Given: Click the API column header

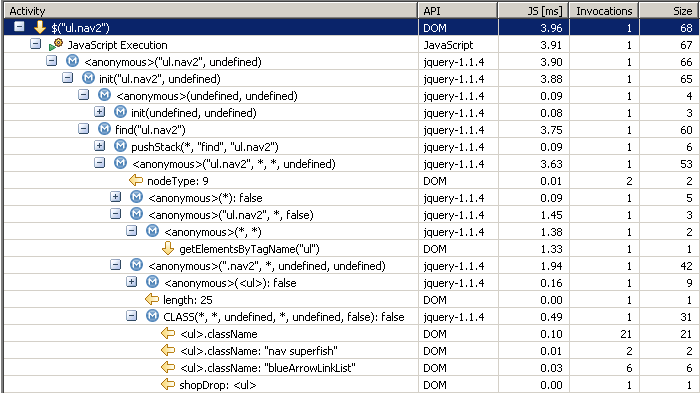Looking at the screenshot, I should tap(458, 10).
